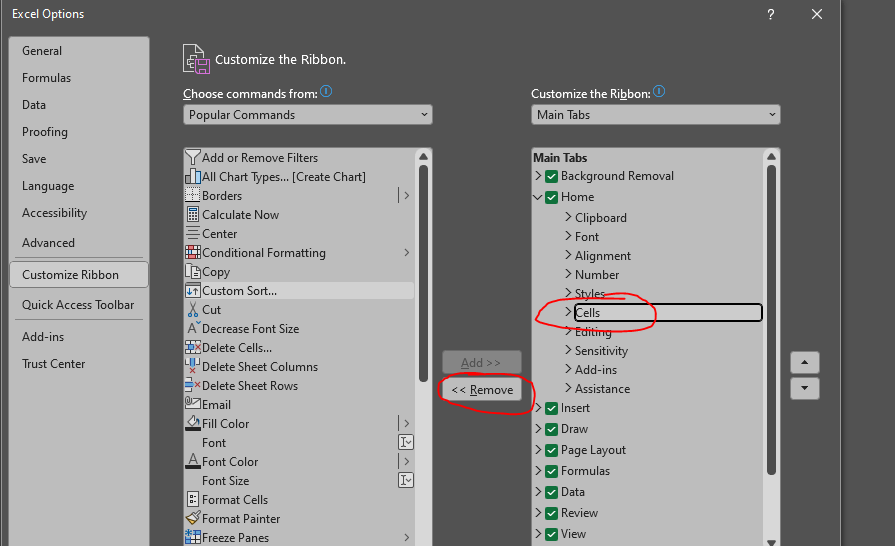The width and height of the screenshot is (895, 546).
Task: Click the info icon beside Choose commands from
Action: point(326,91)
